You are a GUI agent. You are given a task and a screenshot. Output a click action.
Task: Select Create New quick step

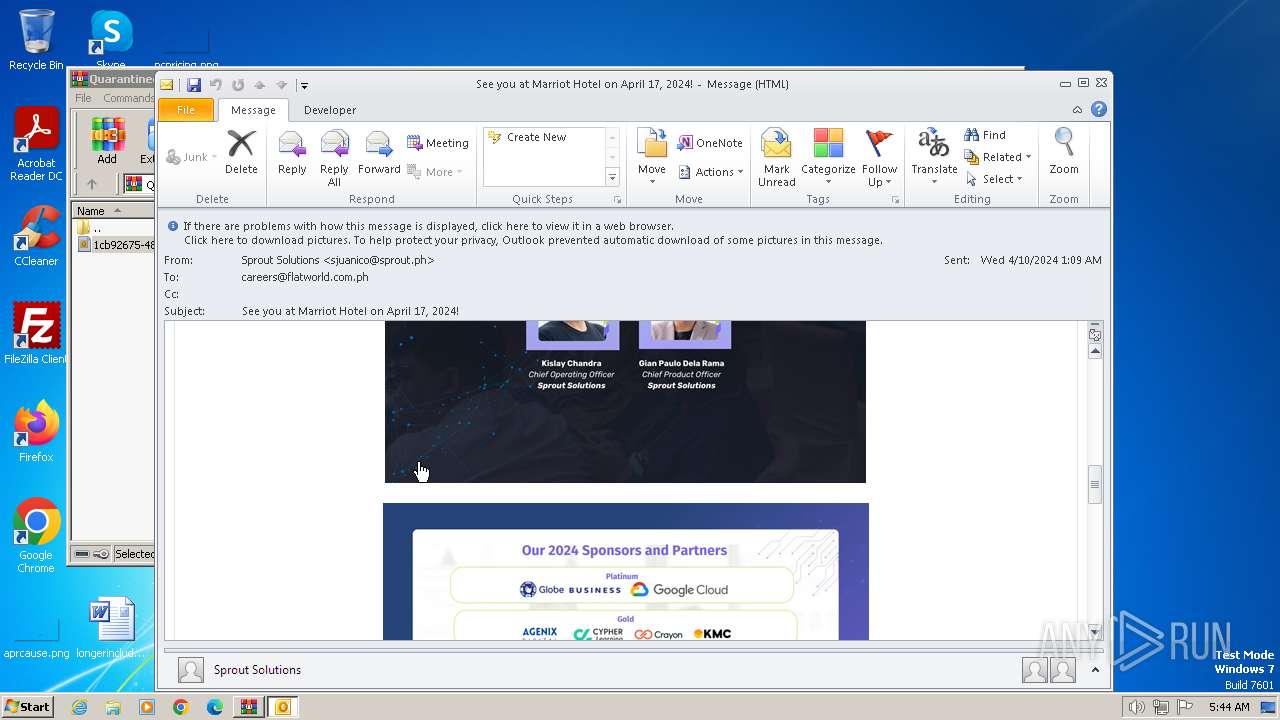536,137
